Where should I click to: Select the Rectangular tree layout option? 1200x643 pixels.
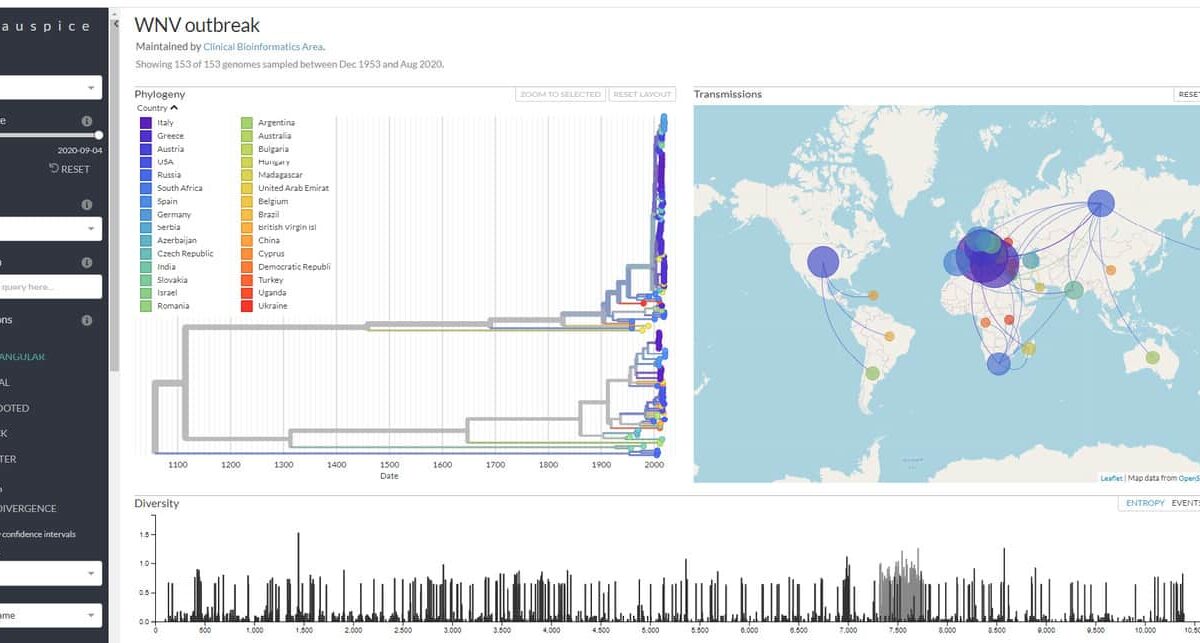pos(23,356)
